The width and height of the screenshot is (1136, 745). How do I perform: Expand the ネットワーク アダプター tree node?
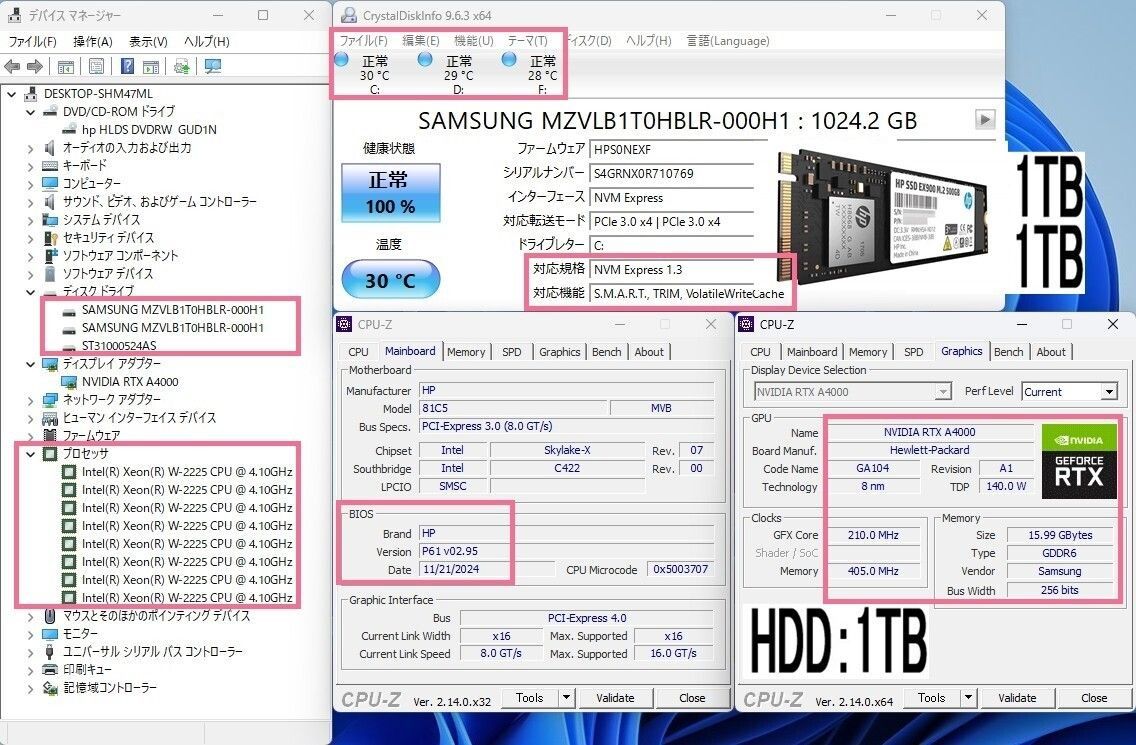(30, 400)
